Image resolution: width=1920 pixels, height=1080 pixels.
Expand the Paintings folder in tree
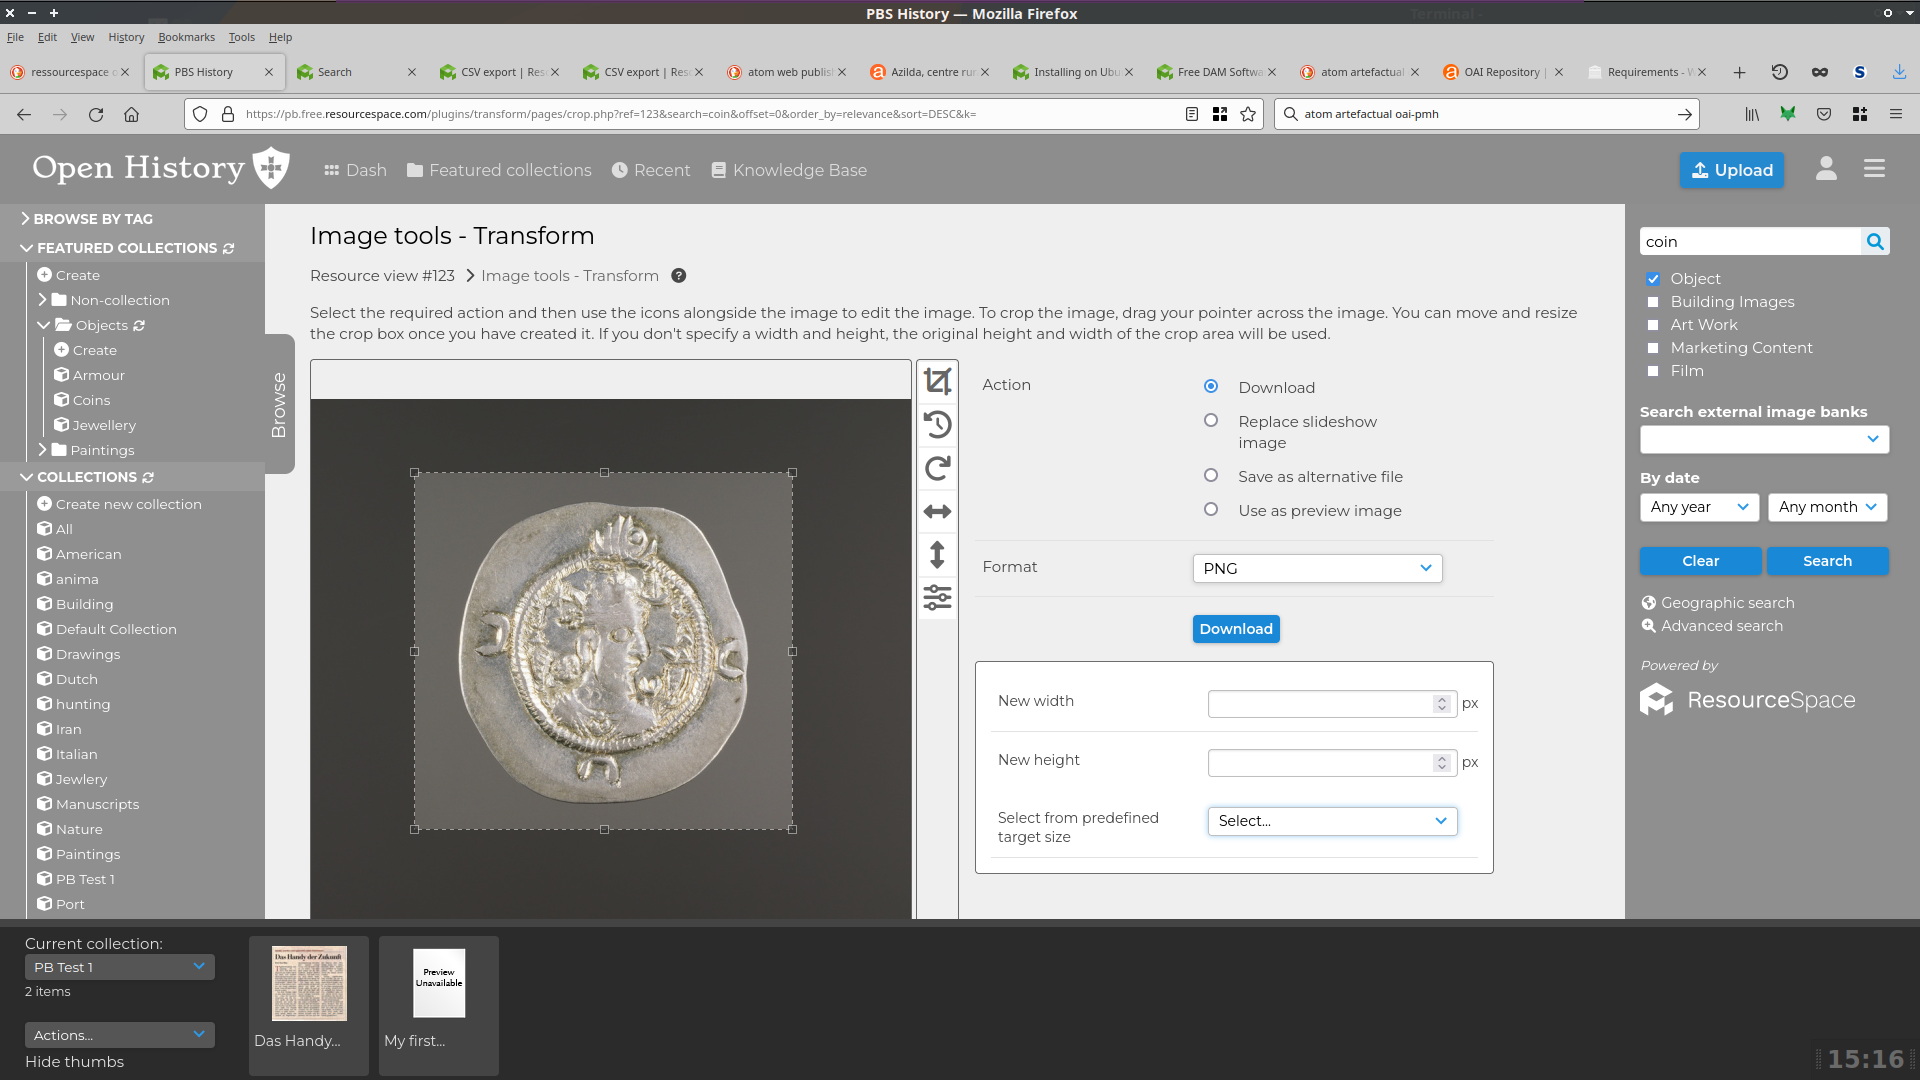(42, 450)
